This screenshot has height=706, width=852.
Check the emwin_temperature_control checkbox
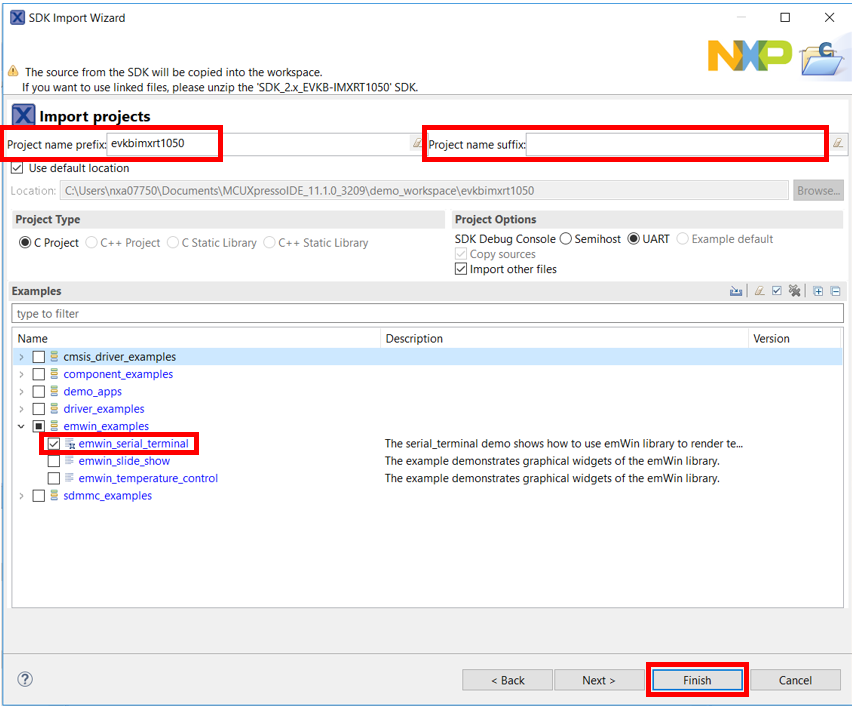click(54, 479)
